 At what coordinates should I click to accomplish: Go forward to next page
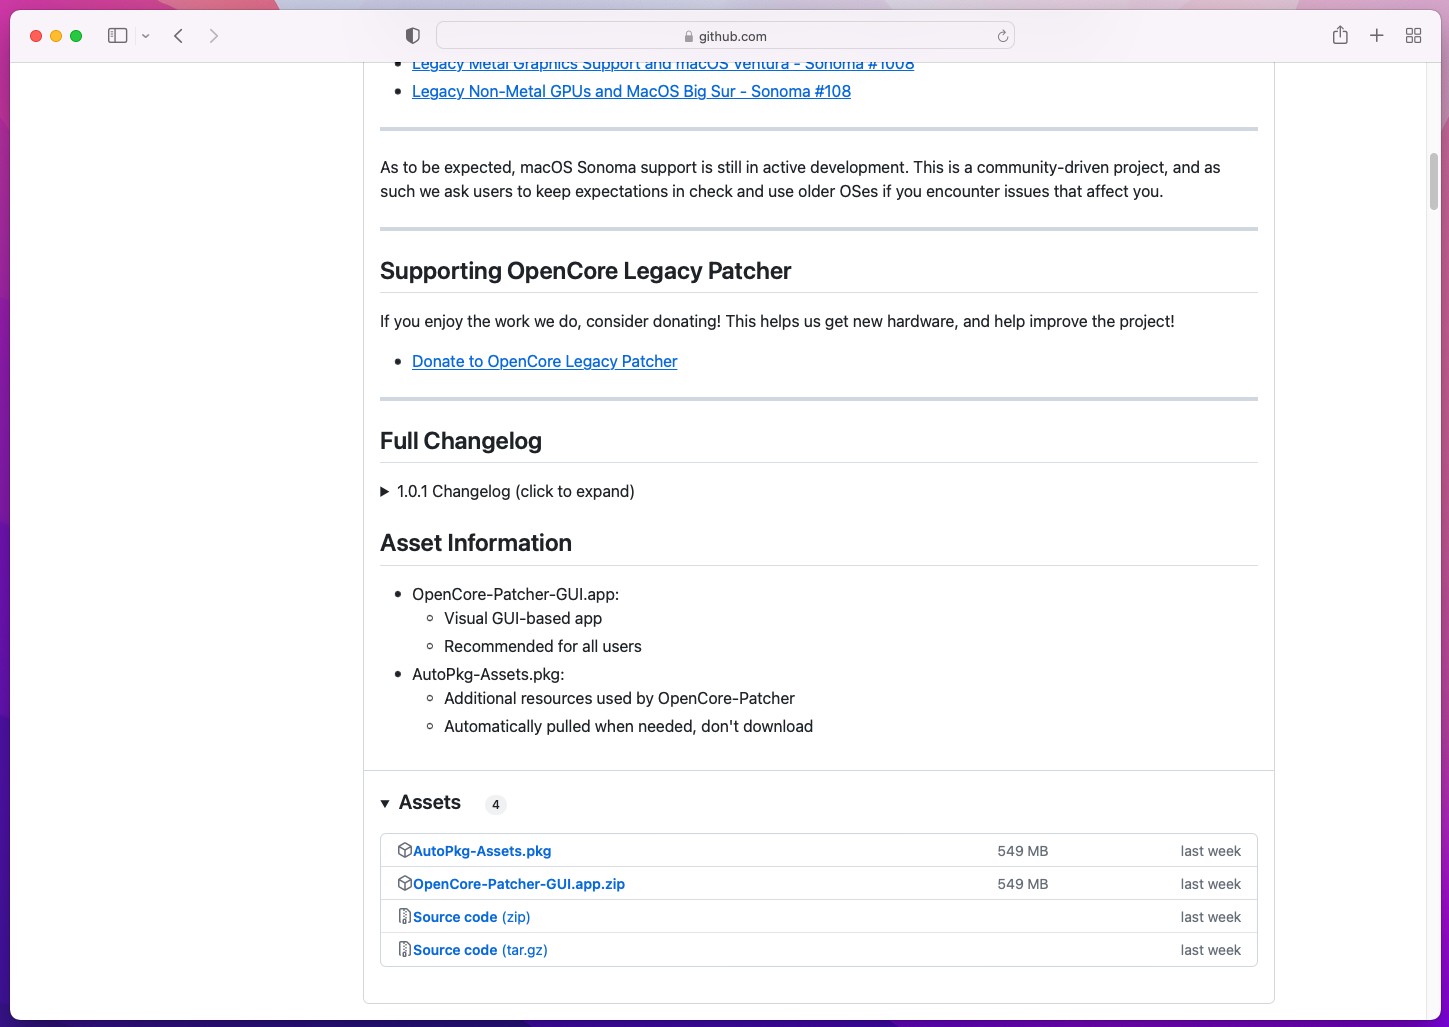point(213,36)
